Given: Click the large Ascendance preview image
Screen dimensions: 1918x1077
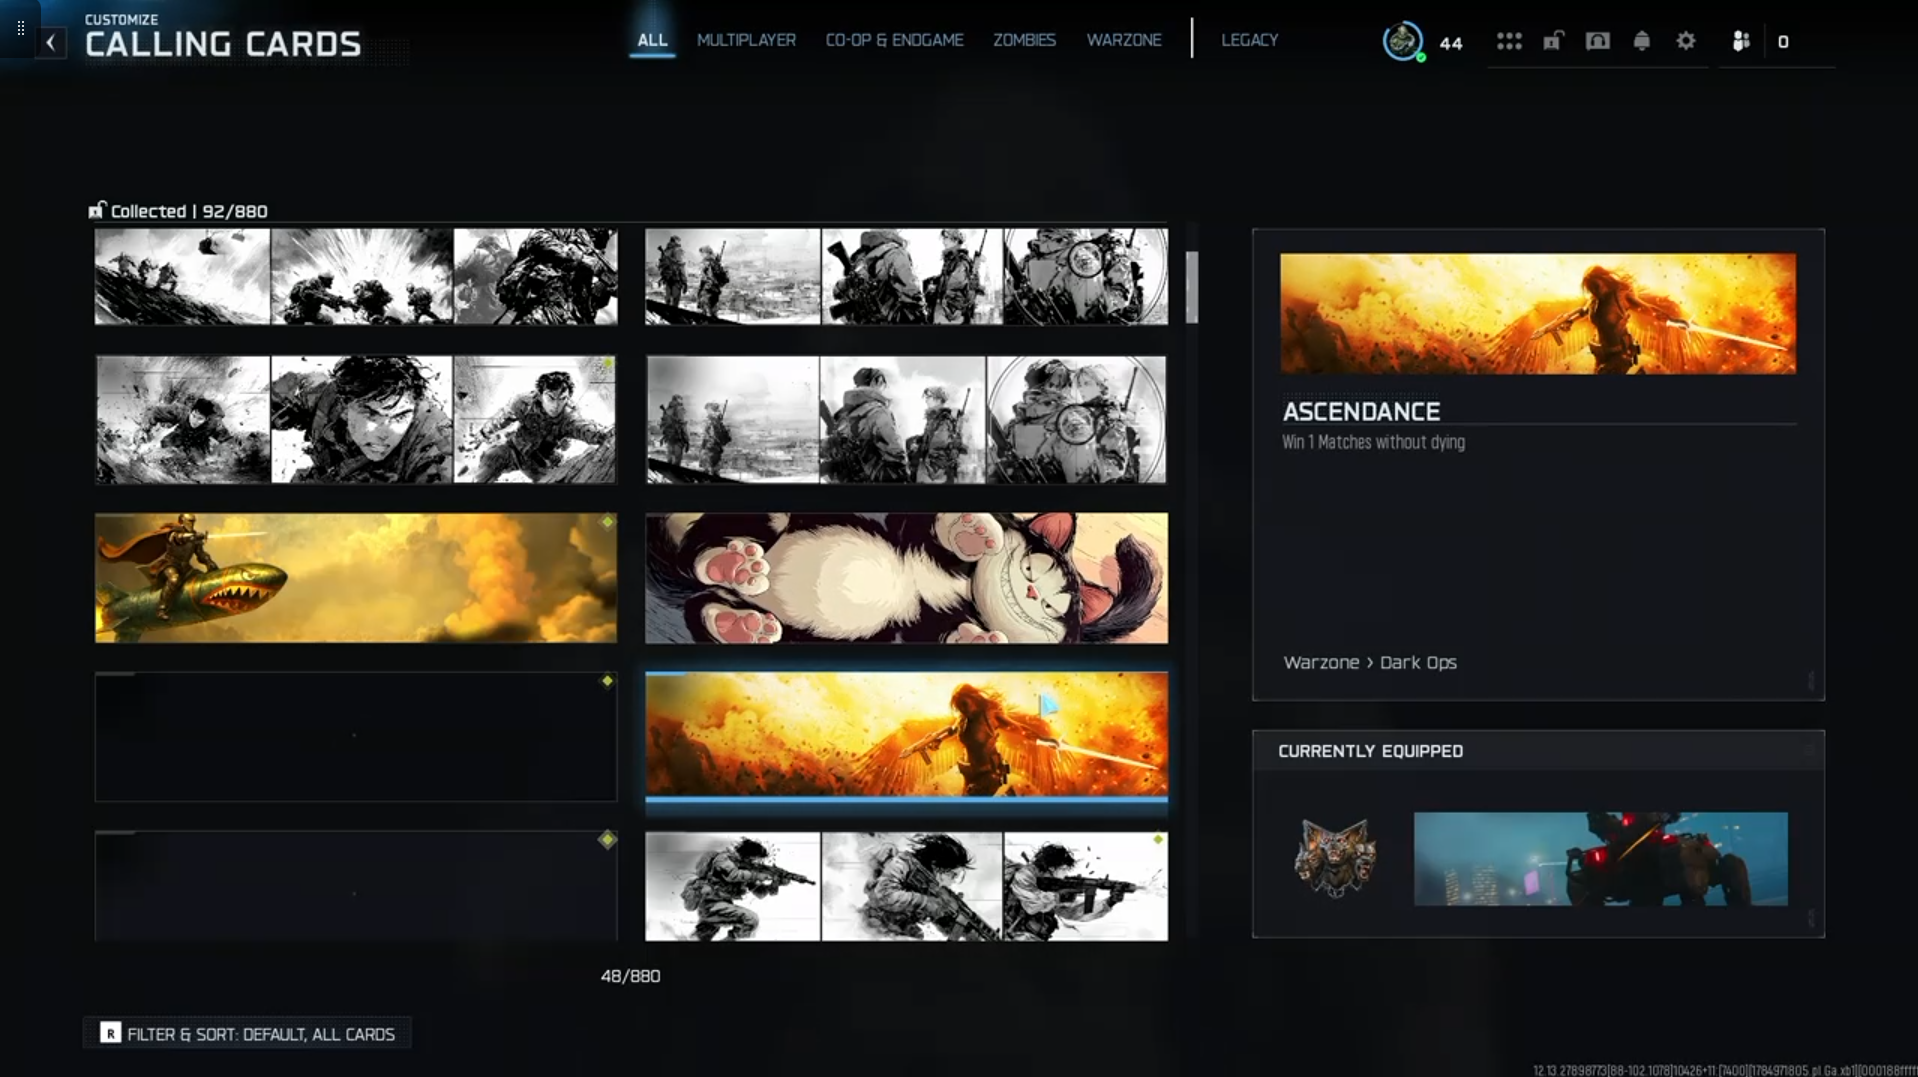Looking at the screenshot, I should tap(1538, 313).
